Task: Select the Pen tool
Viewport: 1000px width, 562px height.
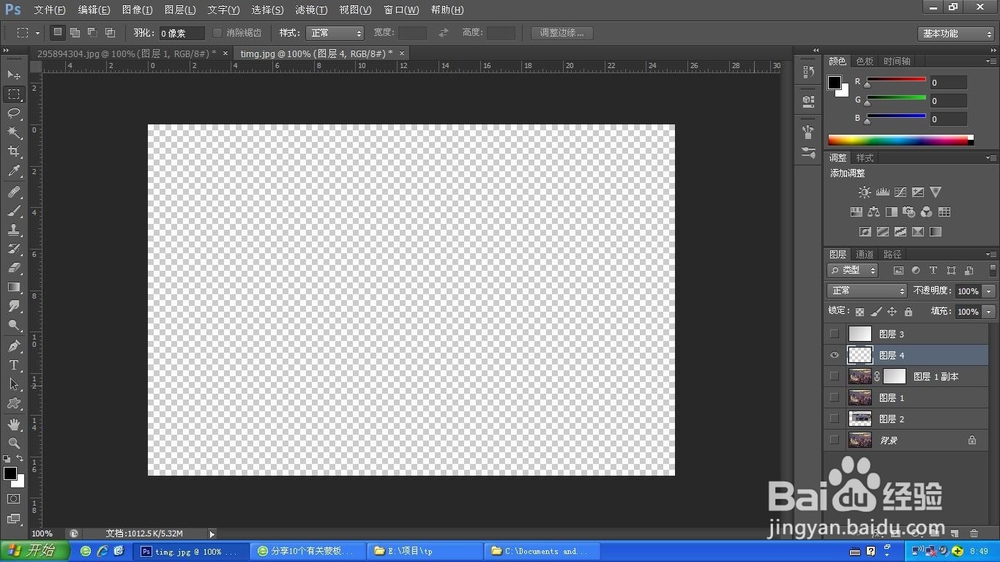Action: [x=13, y=346]
